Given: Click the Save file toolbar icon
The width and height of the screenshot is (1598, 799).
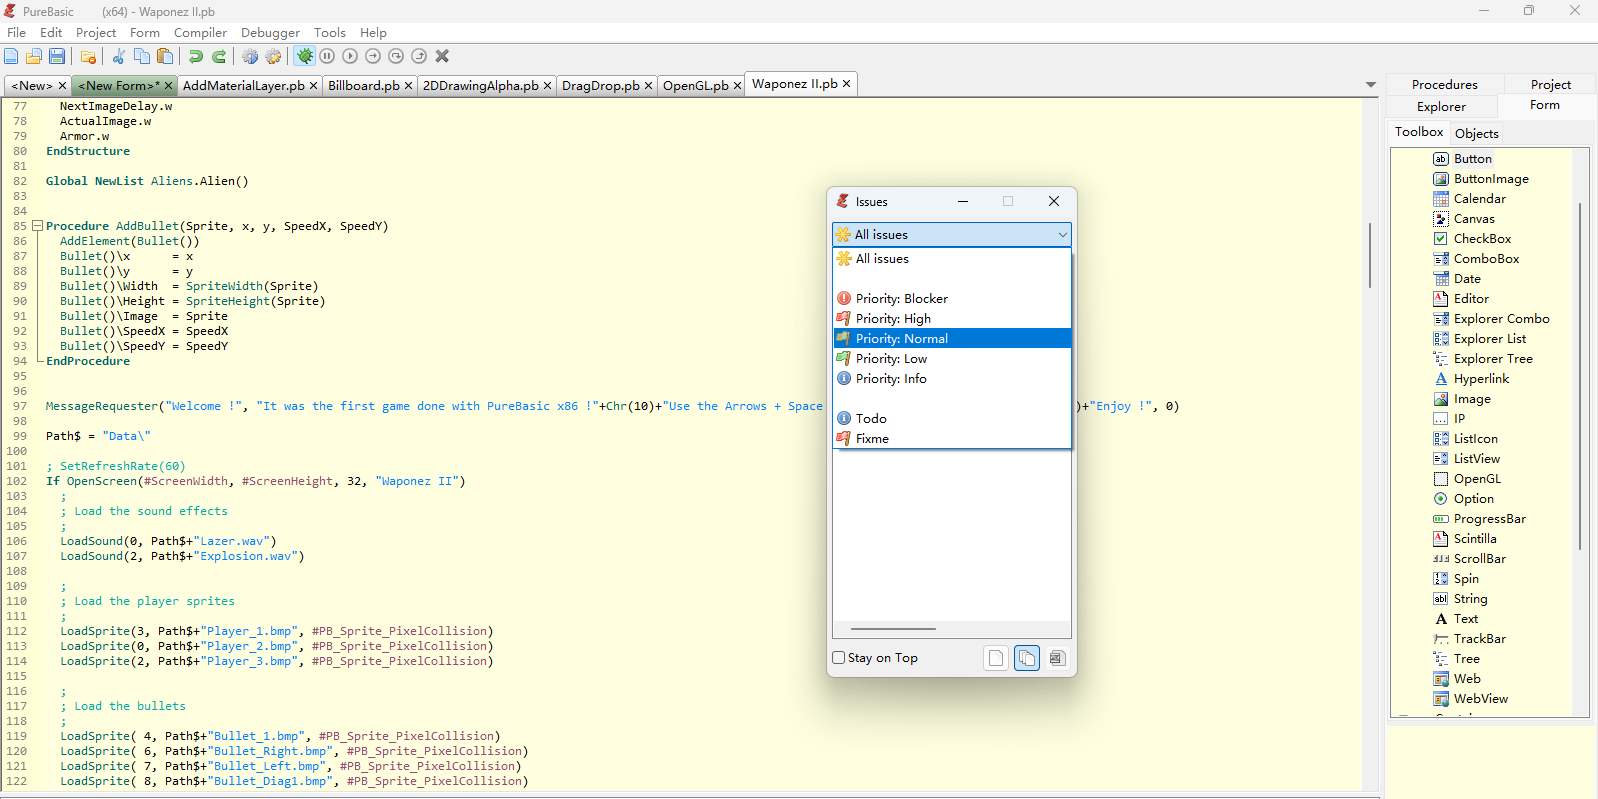Looking at the screenshot, I should pos(57,57).
